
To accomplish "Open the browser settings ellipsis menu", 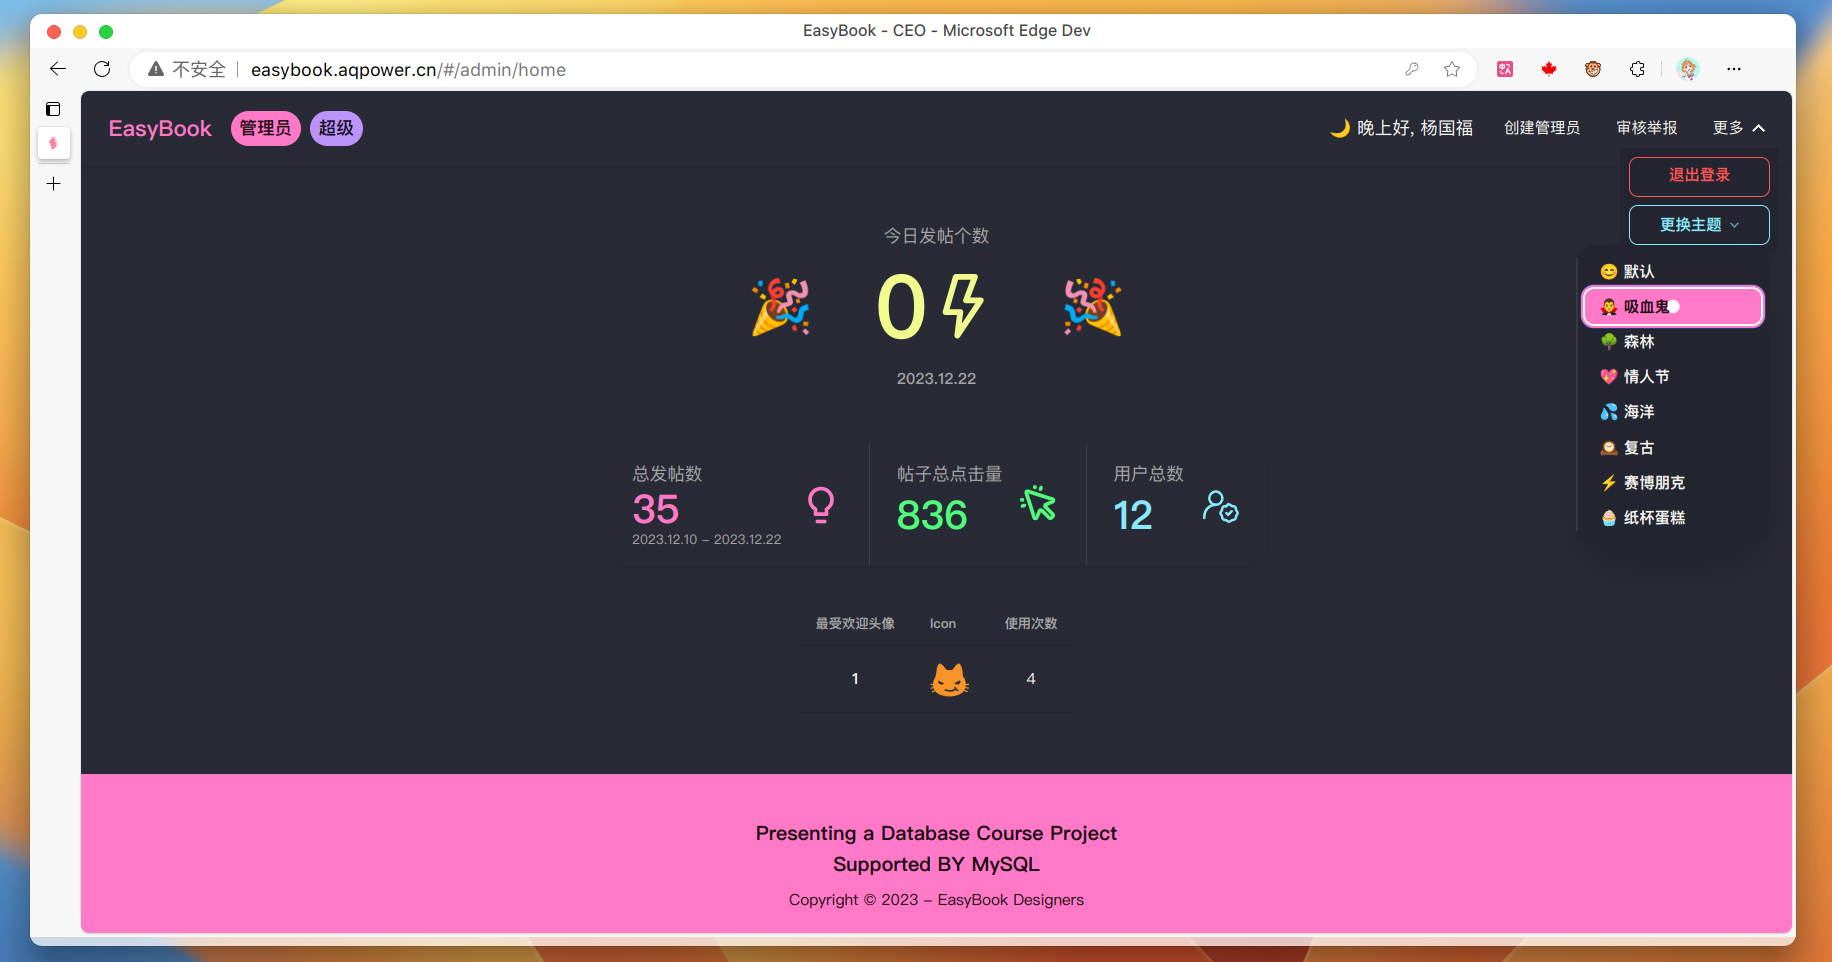I will 1734,69.
